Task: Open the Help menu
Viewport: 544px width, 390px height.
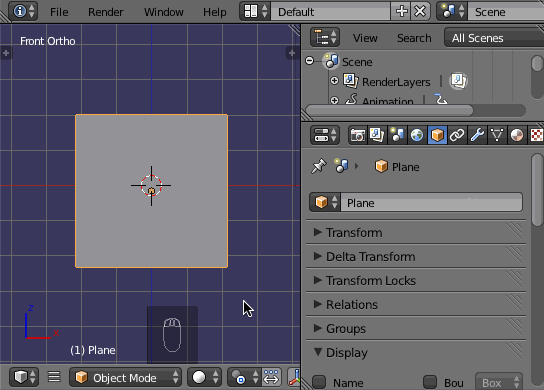Action: pyautogui.click(x=214, y=12)
